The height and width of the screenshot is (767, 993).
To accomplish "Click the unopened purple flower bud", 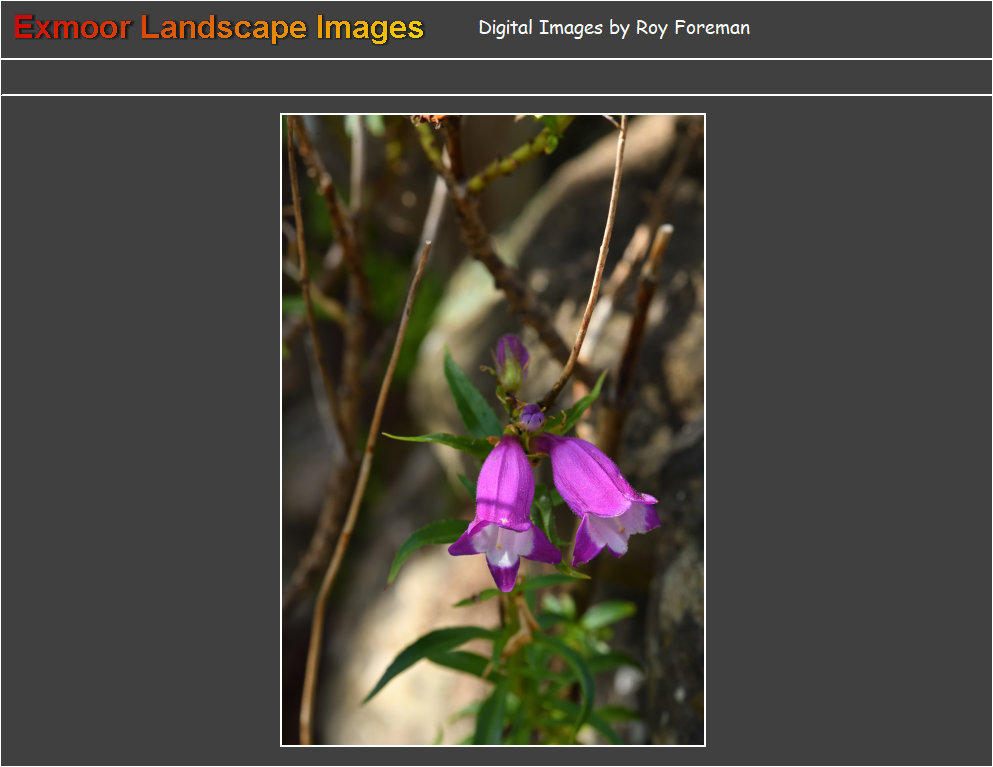I will click(x=511, y=353).
